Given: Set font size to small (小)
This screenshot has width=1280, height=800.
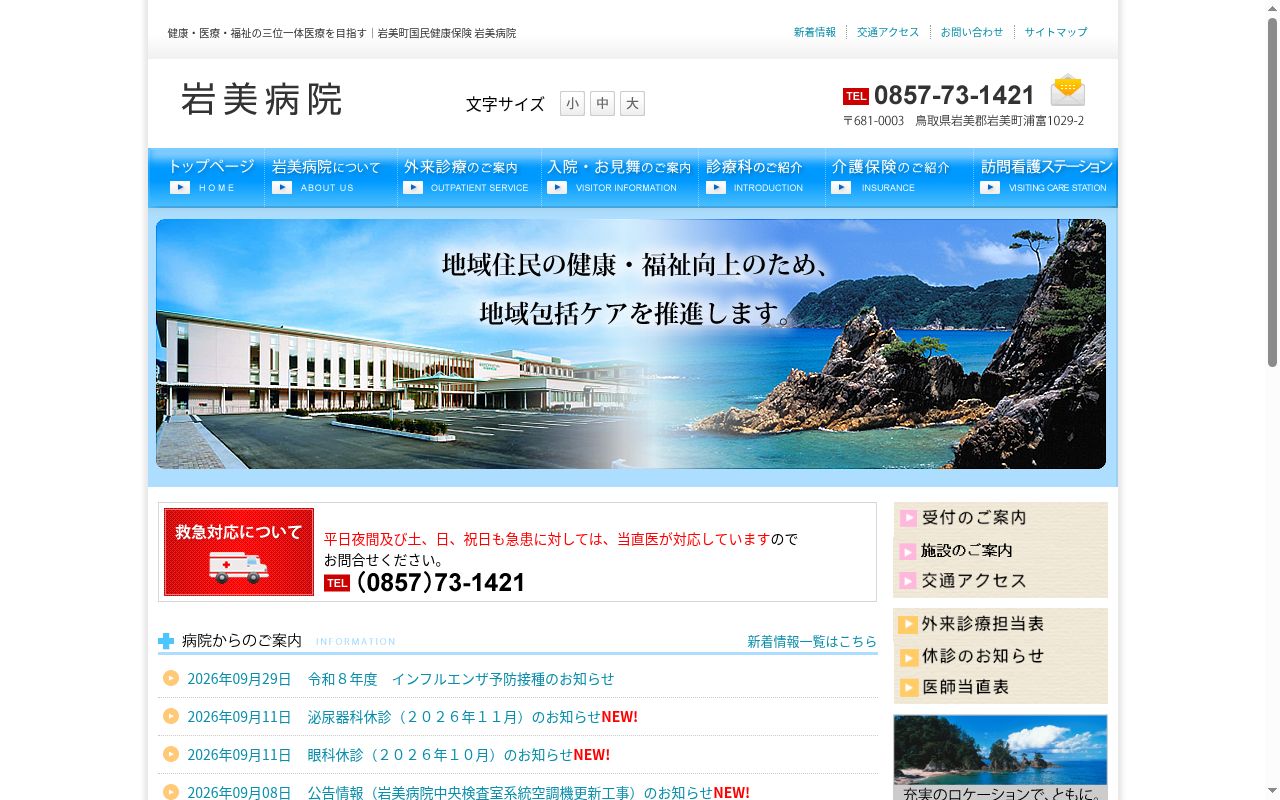Looking at the screenshot, I should pos(572,104).
